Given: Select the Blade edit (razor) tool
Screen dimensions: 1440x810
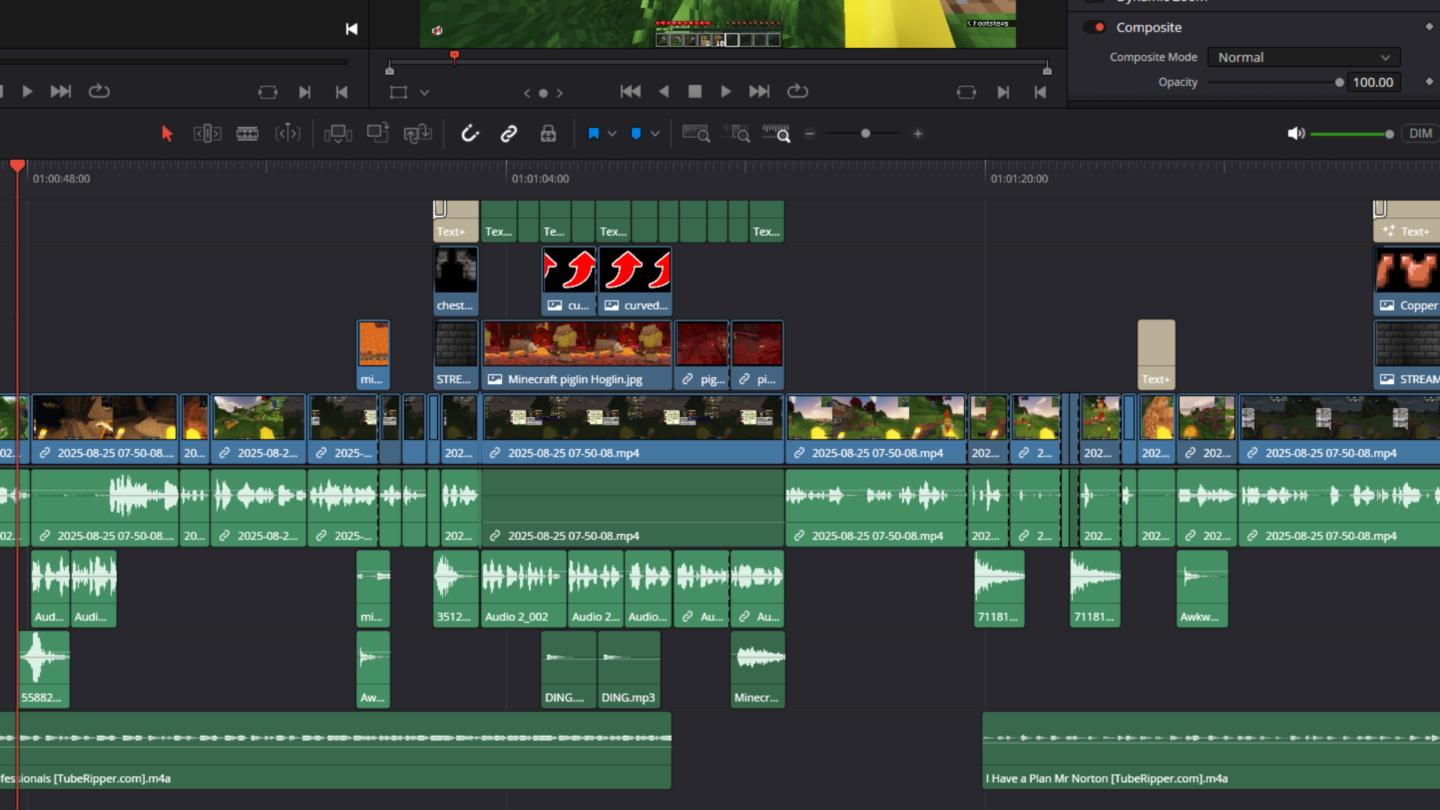Looking at the screenshot, I should [247, 133].
